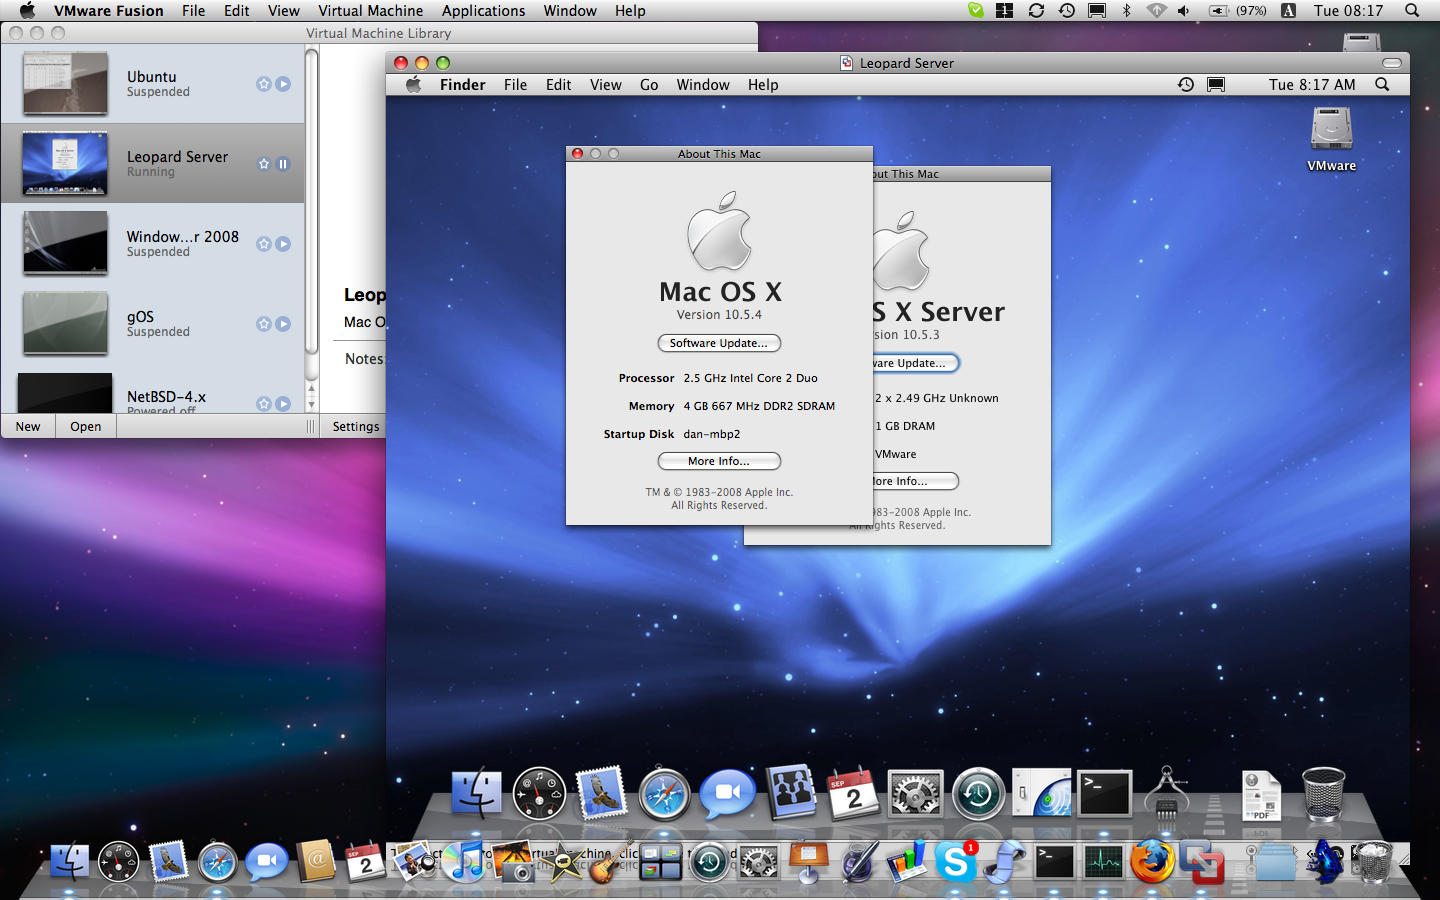Open Server Admin in Leopard Server dock
The width and height of the screenshot is (1440, 900).
click(x=1041, y=794)
